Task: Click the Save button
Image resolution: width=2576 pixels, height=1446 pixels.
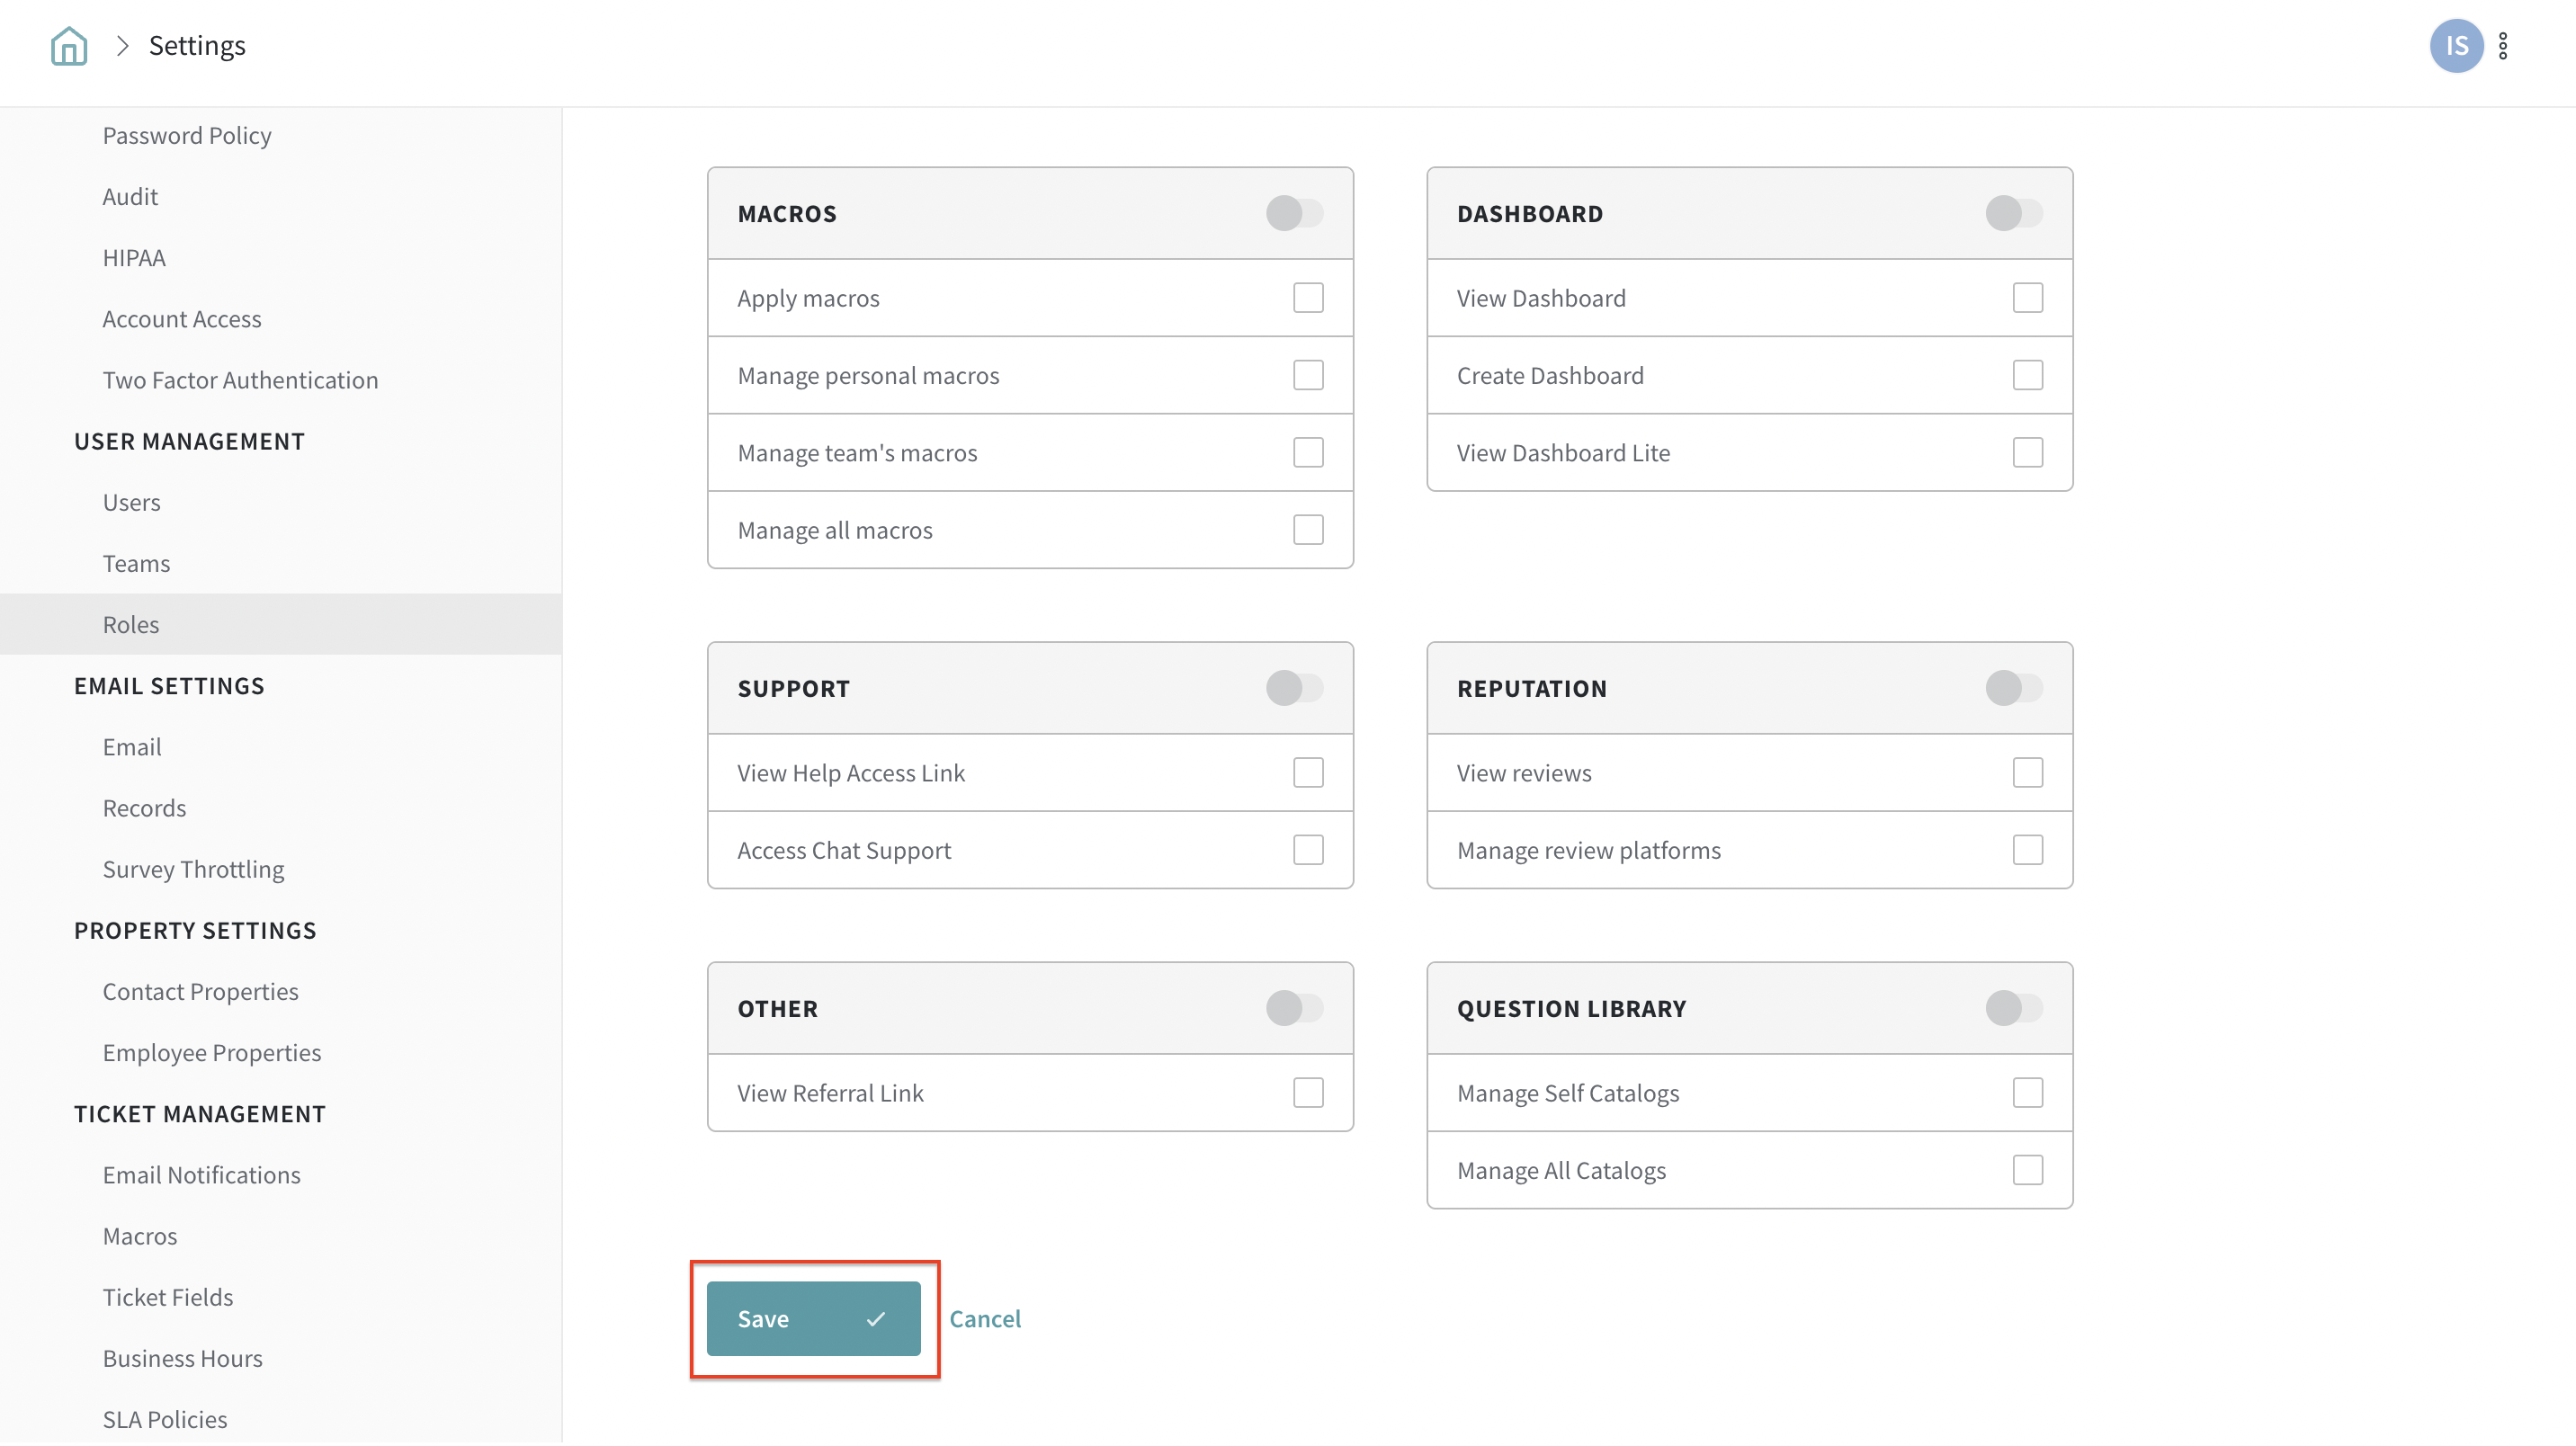Action: point(813,1319)
